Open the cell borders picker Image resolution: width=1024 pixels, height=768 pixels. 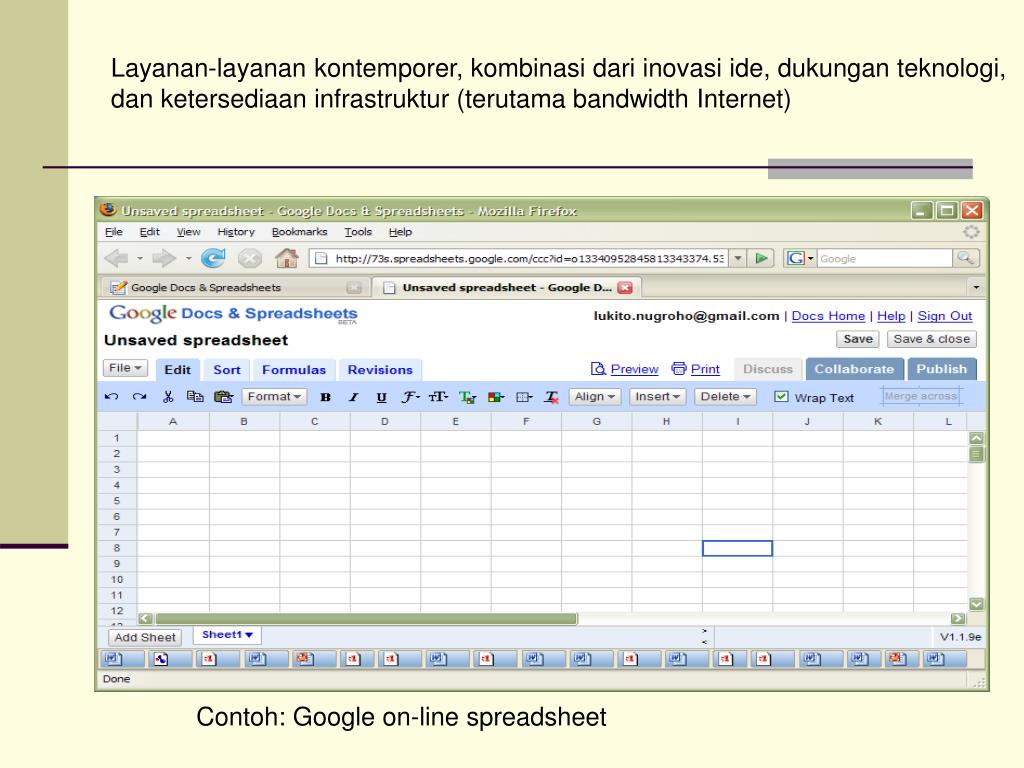[x=524, y=397]
